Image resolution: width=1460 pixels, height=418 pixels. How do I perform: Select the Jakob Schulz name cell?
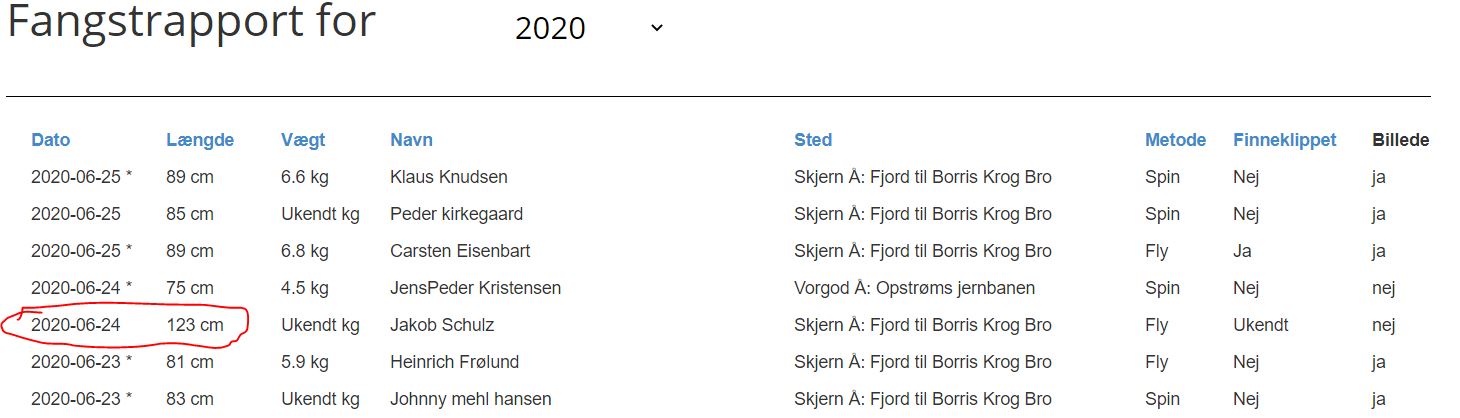(x=442, y=325)
